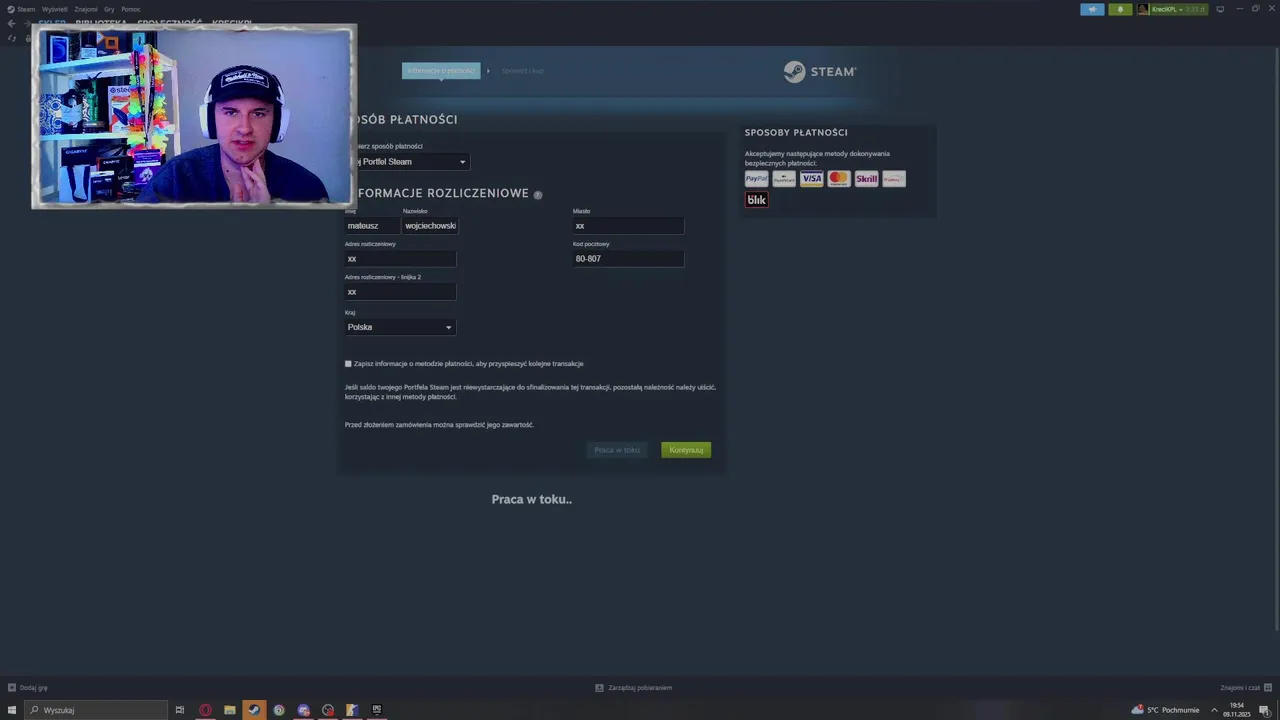
Task: Tick the save payment method information checkbox
Action: pos(348,364)
